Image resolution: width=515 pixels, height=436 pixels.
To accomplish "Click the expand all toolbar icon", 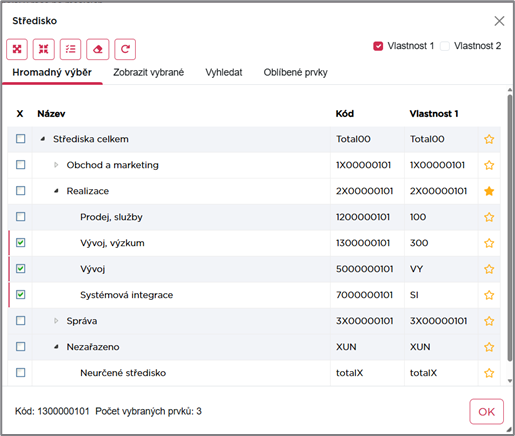I will point(17,49).
